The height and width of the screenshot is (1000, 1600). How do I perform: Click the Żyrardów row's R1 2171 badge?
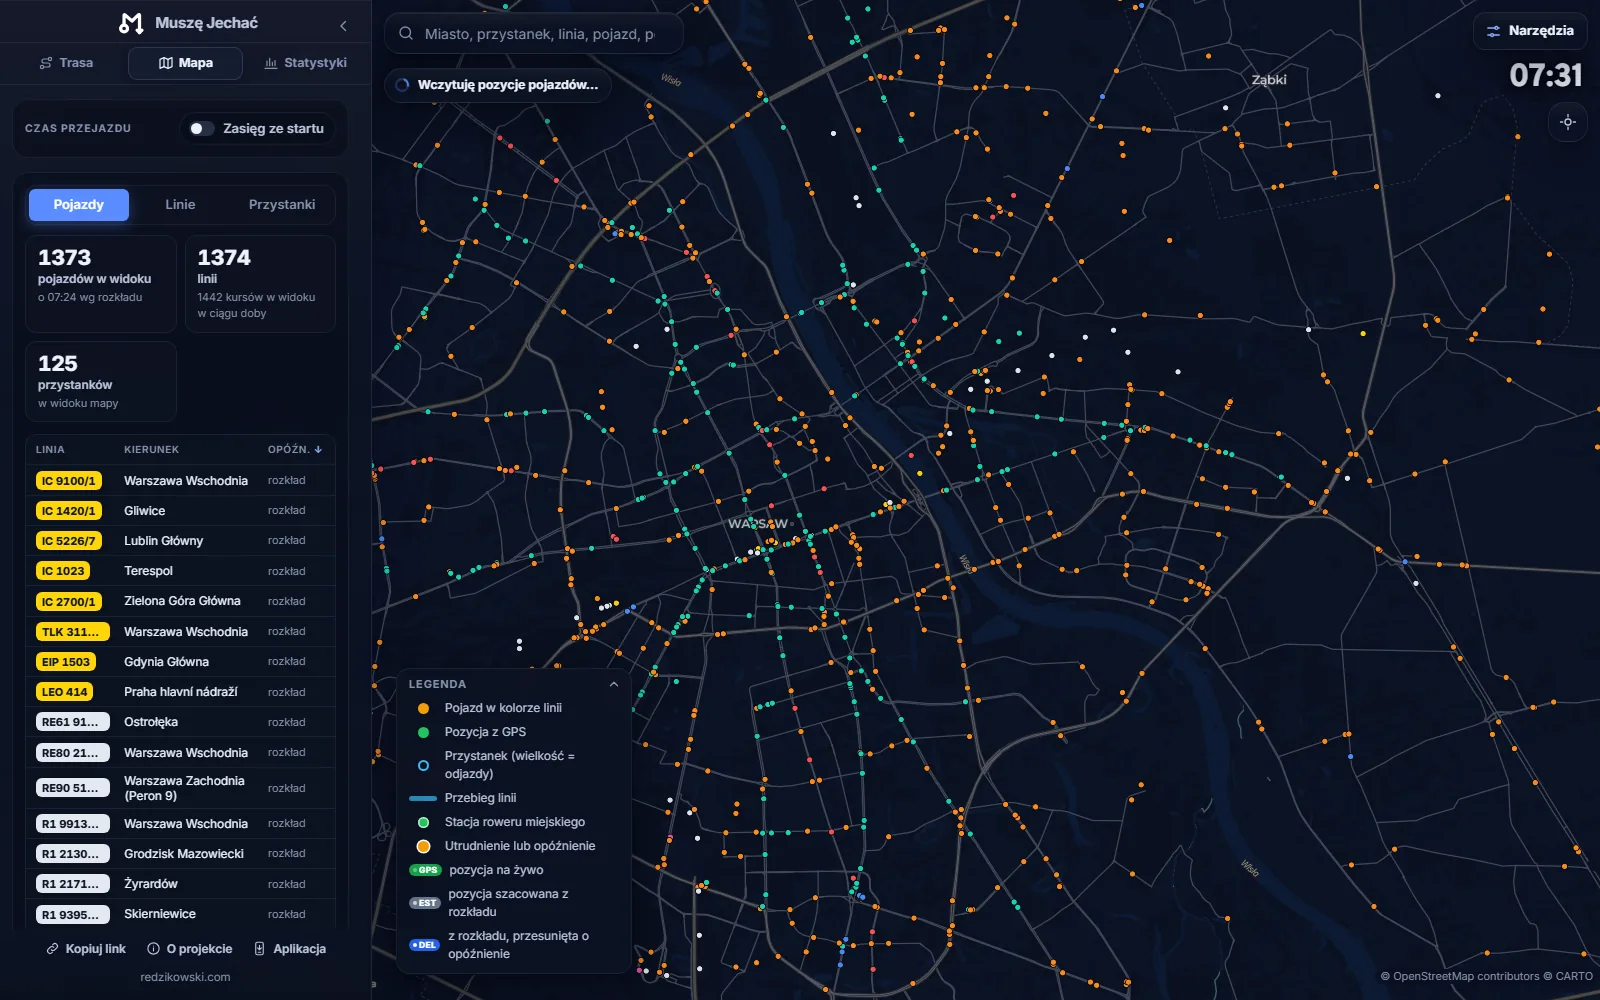[73, 884]
